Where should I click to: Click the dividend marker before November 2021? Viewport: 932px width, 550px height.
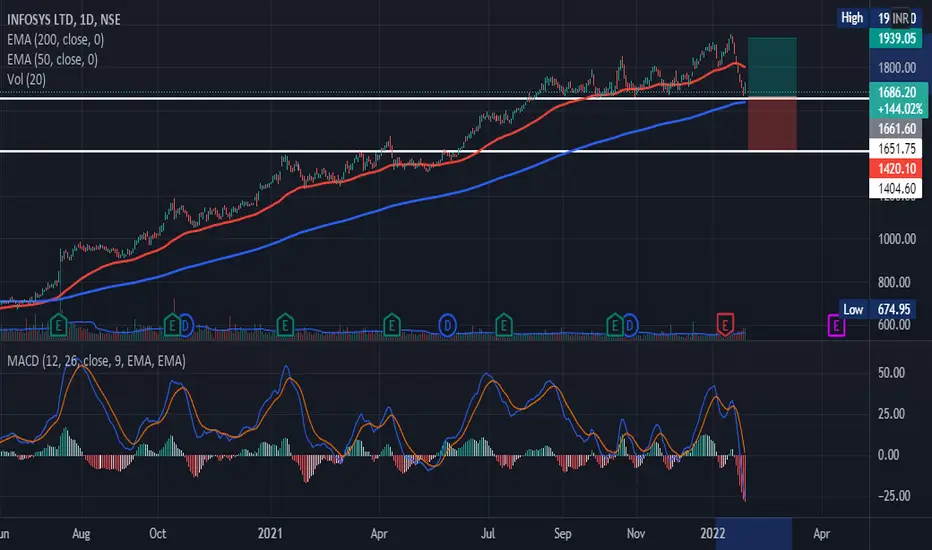[x=629, y=326]
